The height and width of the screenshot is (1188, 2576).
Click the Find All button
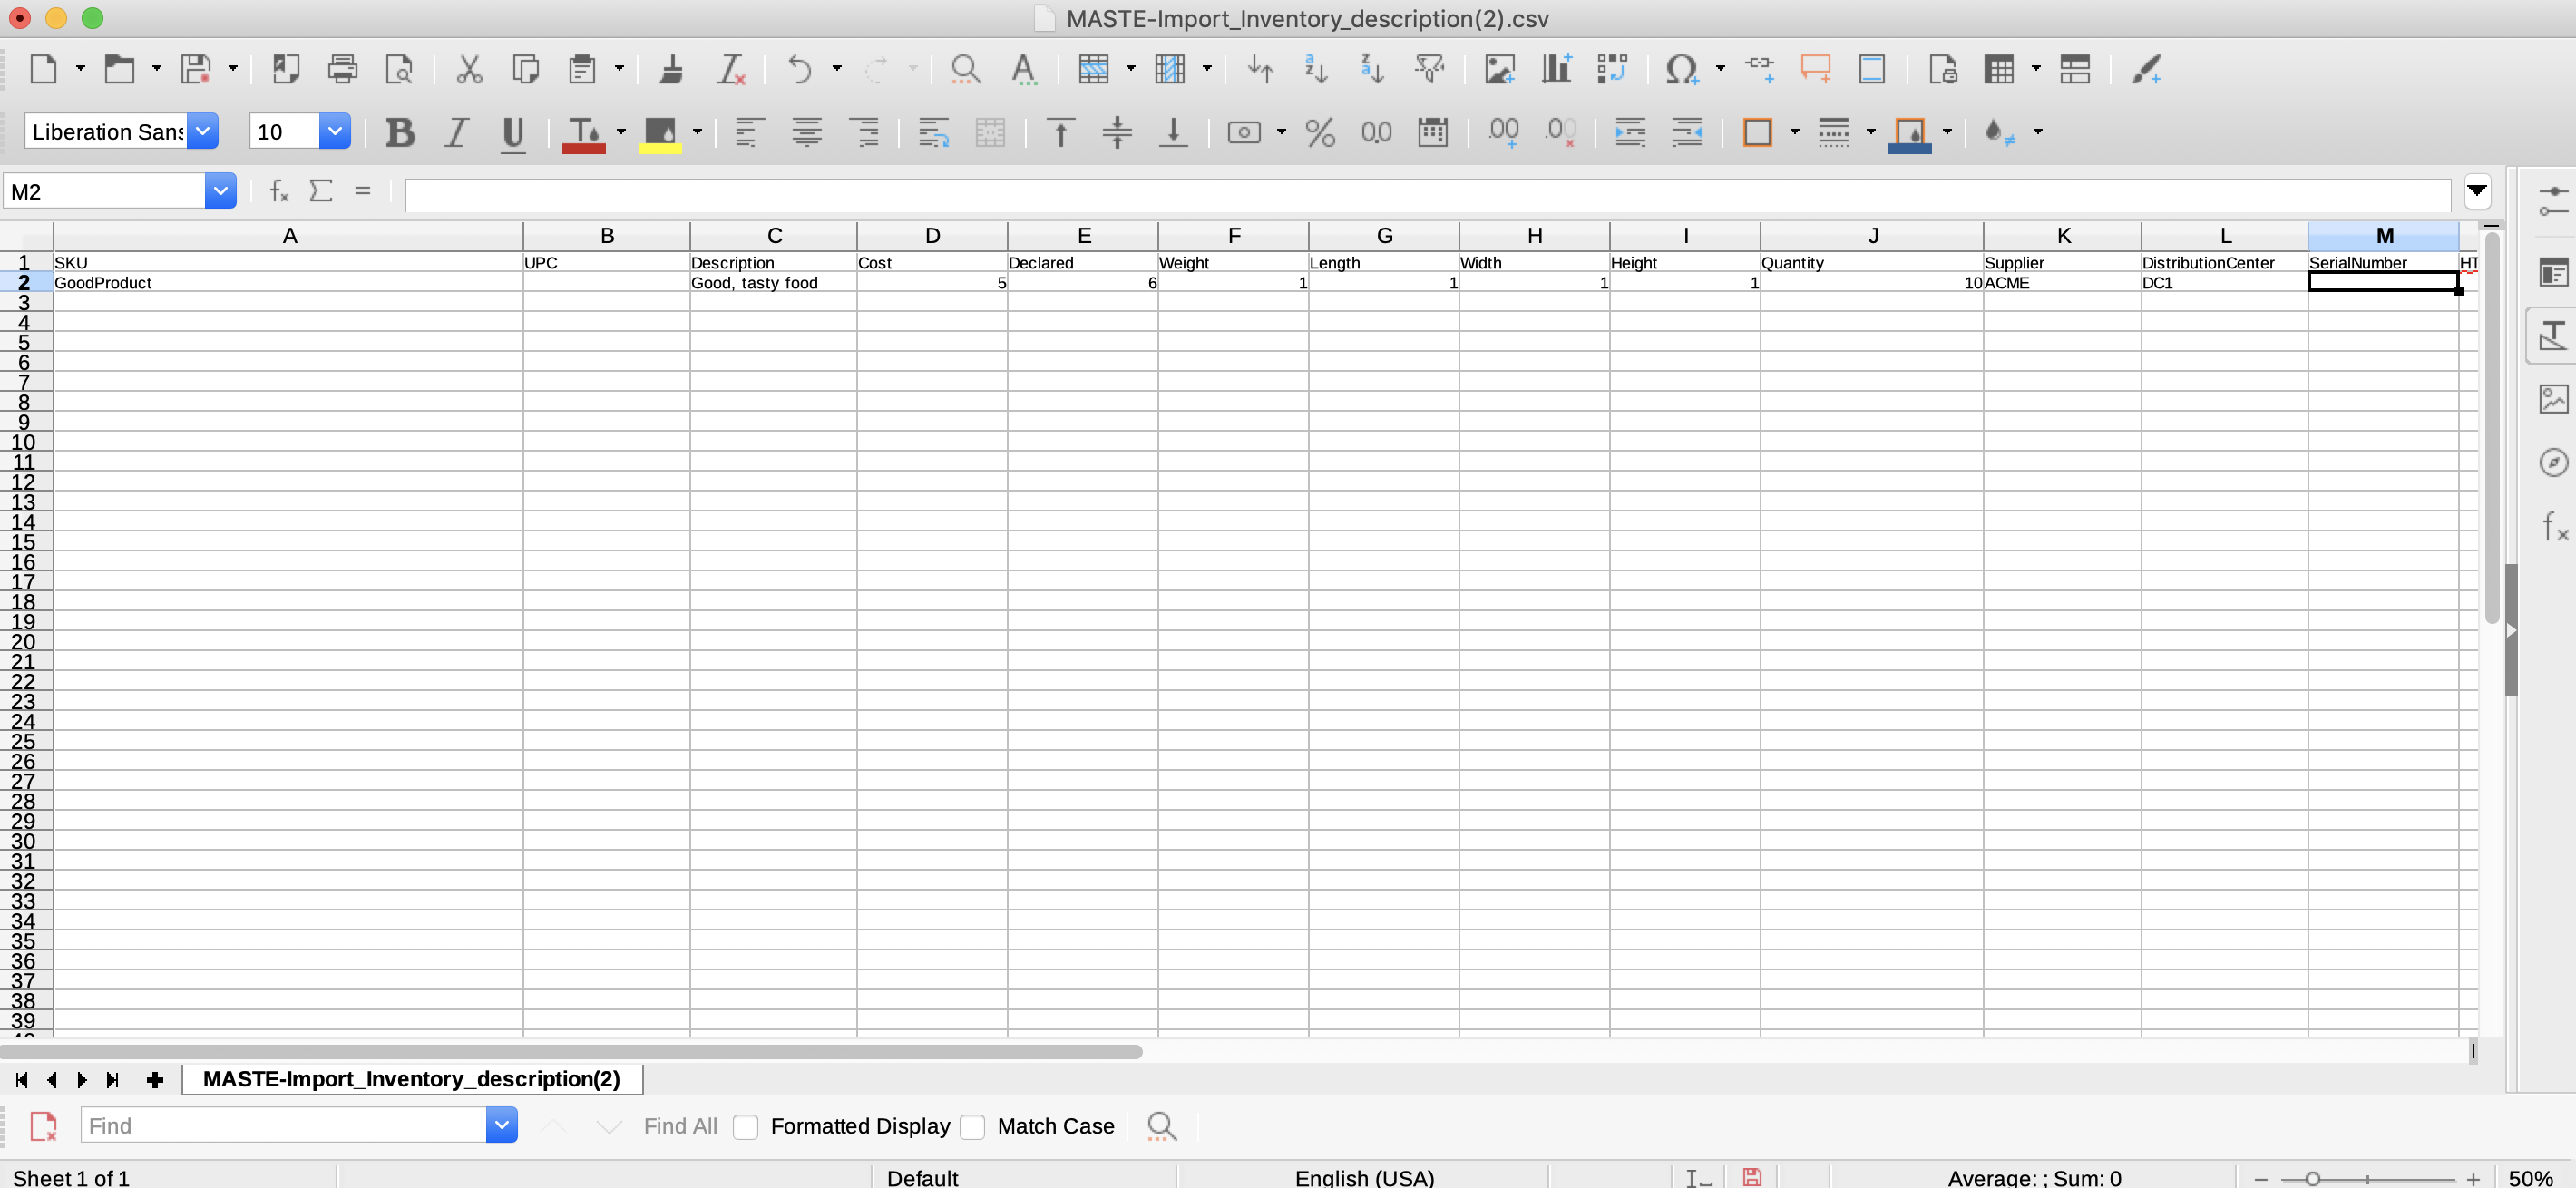click(680, 1126)
